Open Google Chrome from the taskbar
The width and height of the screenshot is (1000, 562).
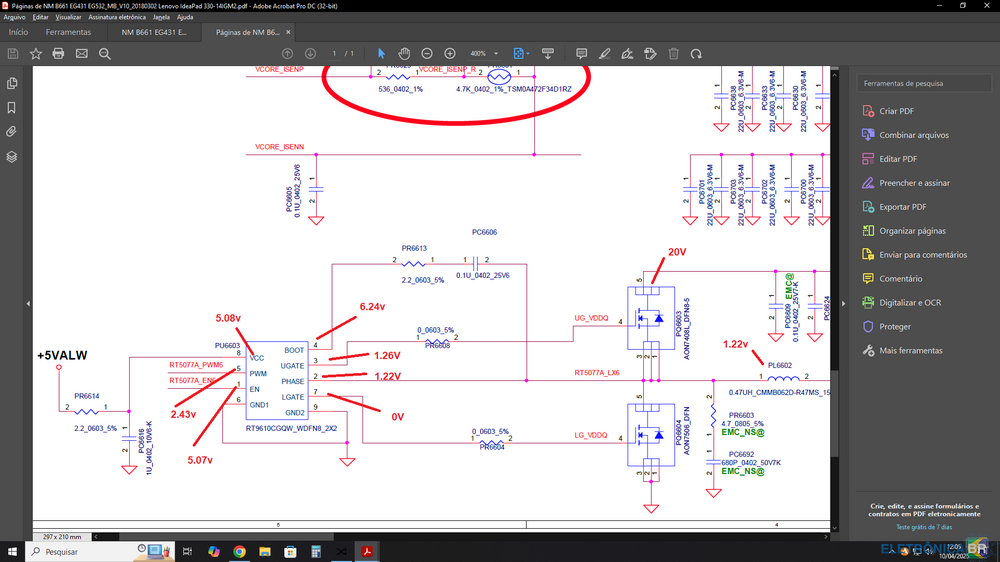pyautogui.click(x=240, y=551)
